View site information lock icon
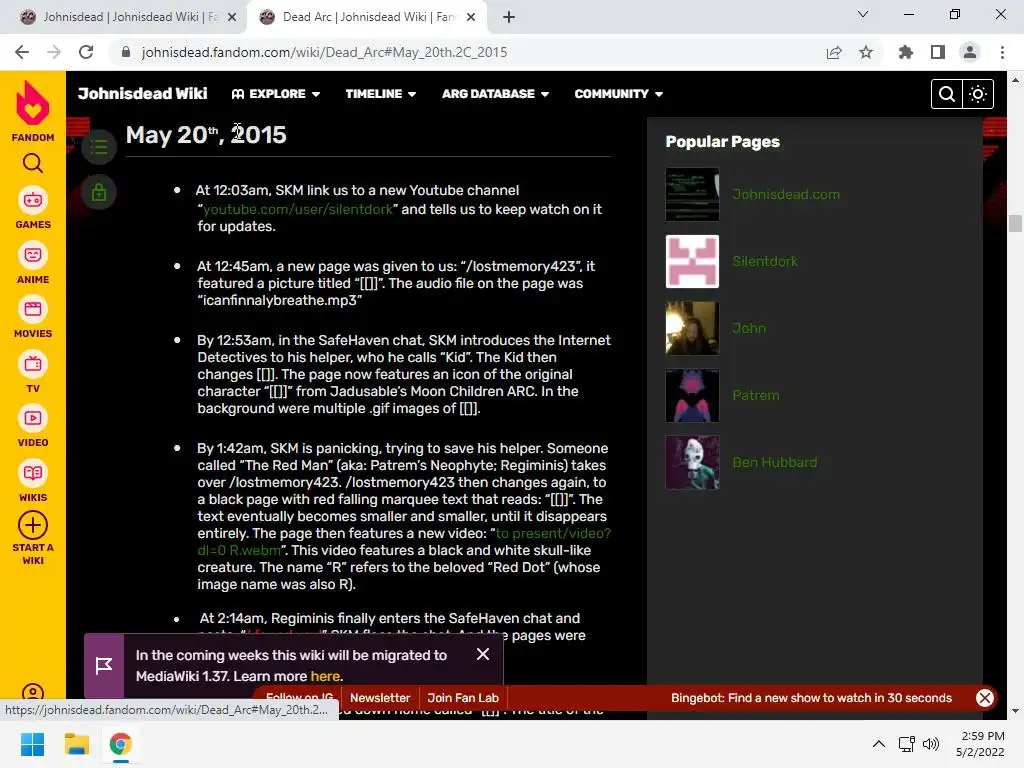 (126, 52)
